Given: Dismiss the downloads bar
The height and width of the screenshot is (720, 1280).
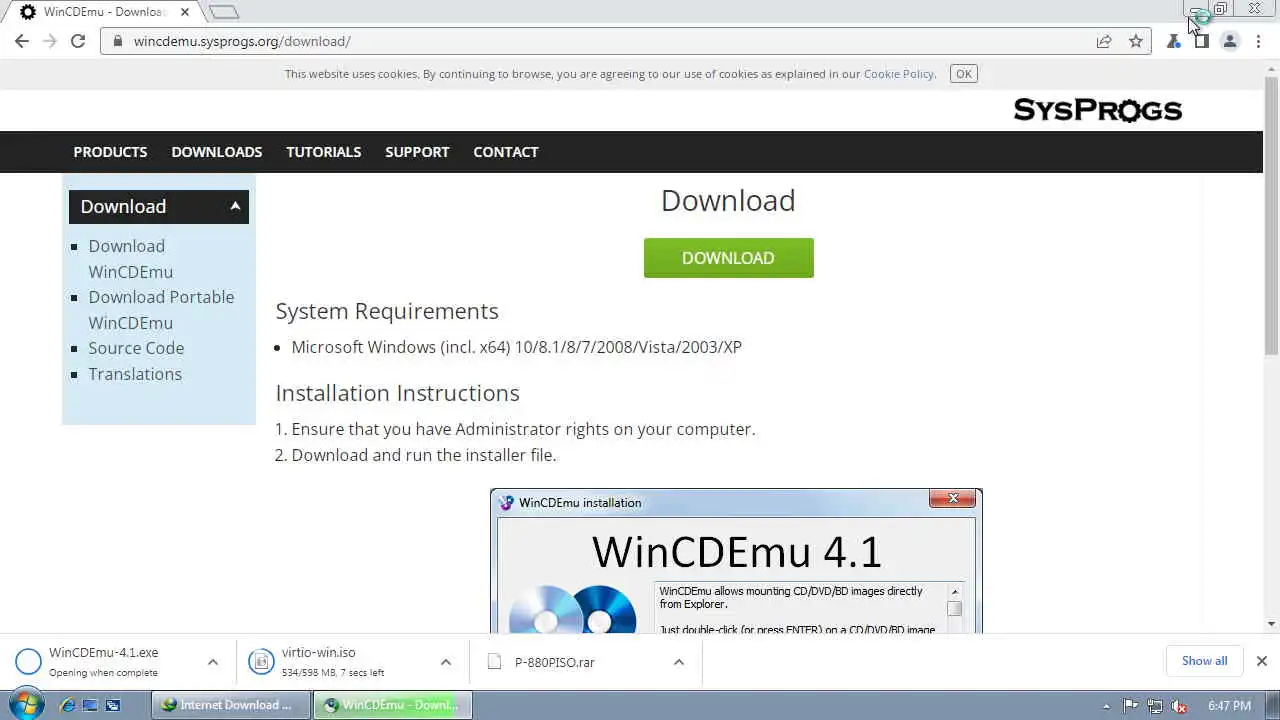Looking at the screenshot, I should pyautogui.click(x=1262, y=661).
